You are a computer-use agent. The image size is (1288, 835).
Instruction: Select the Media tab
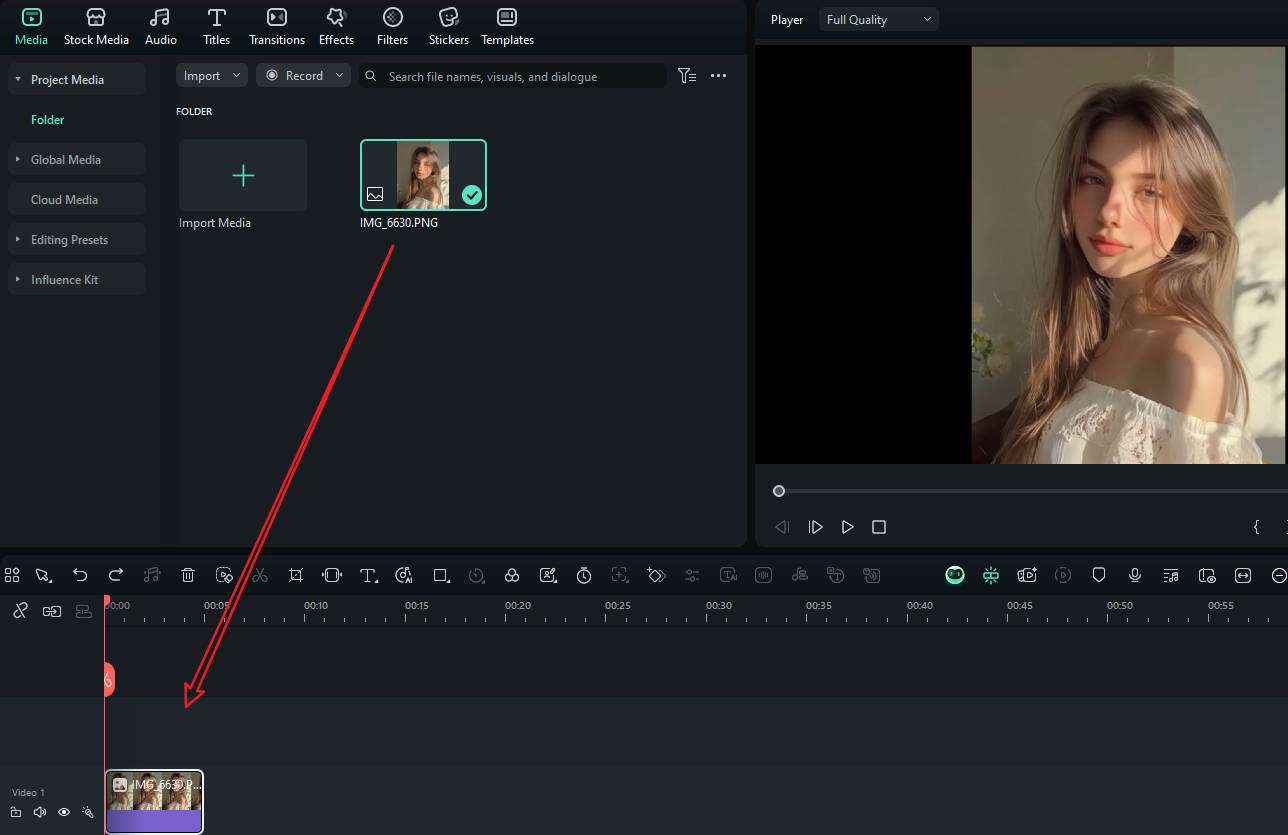click(31, 27)
